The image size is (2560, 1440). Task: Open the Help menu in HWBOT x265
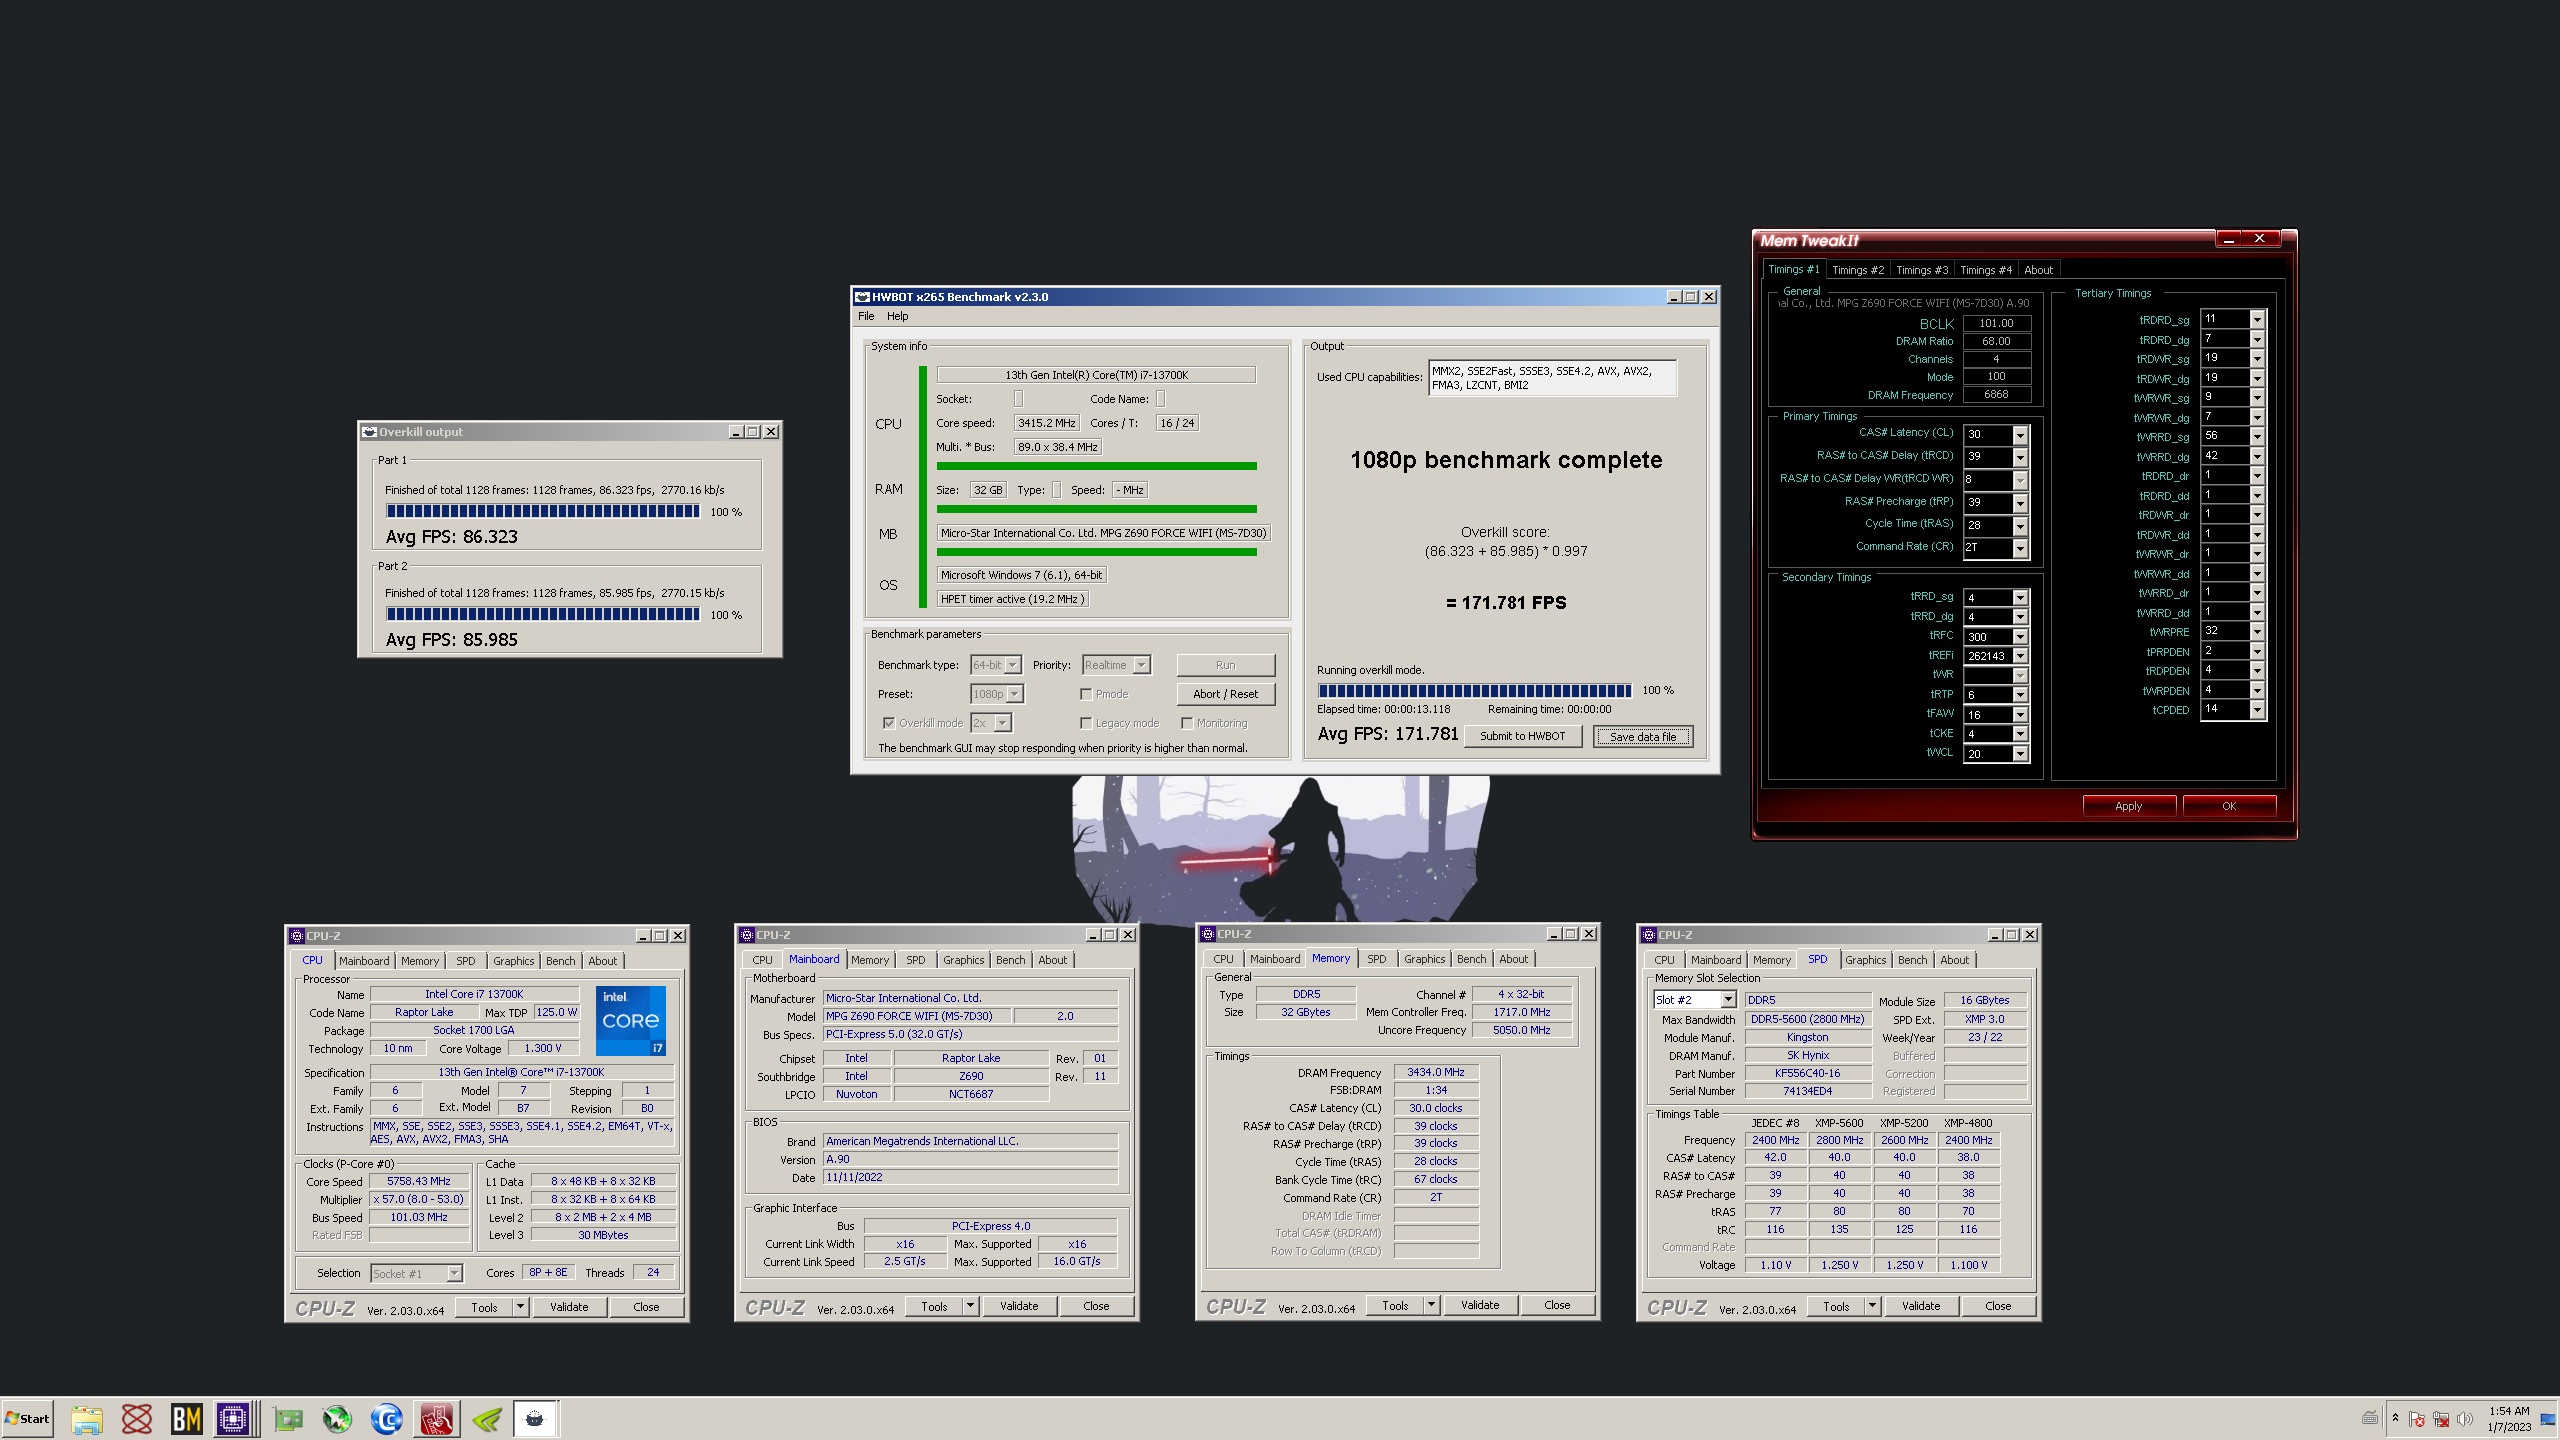898,316
